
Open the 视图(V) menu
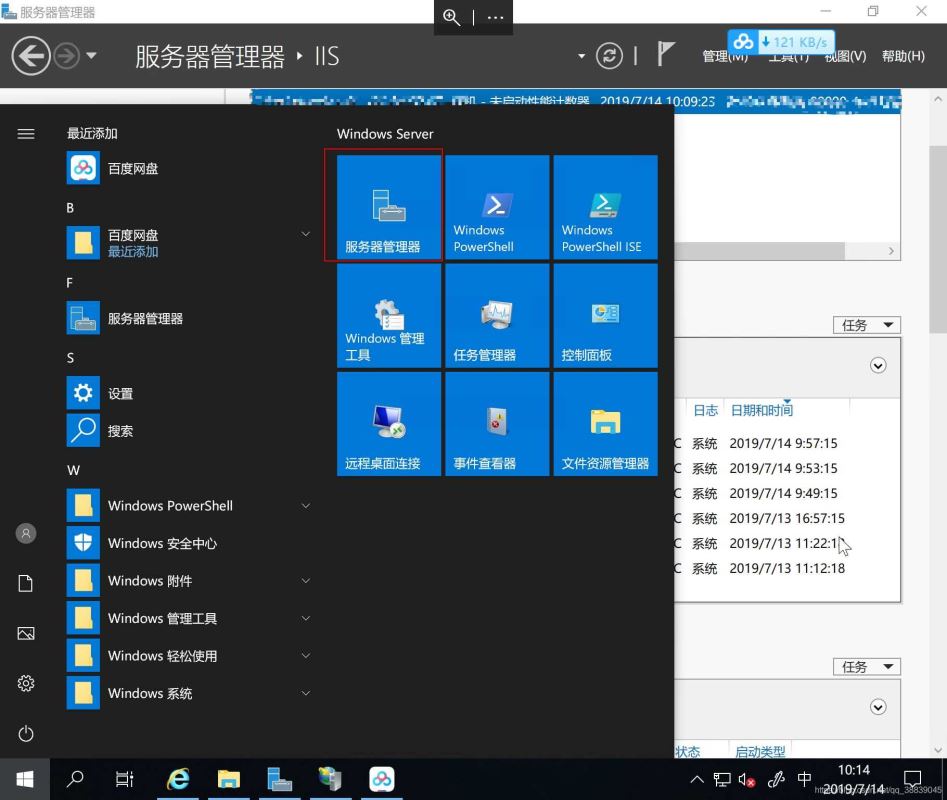coord(845,56)
